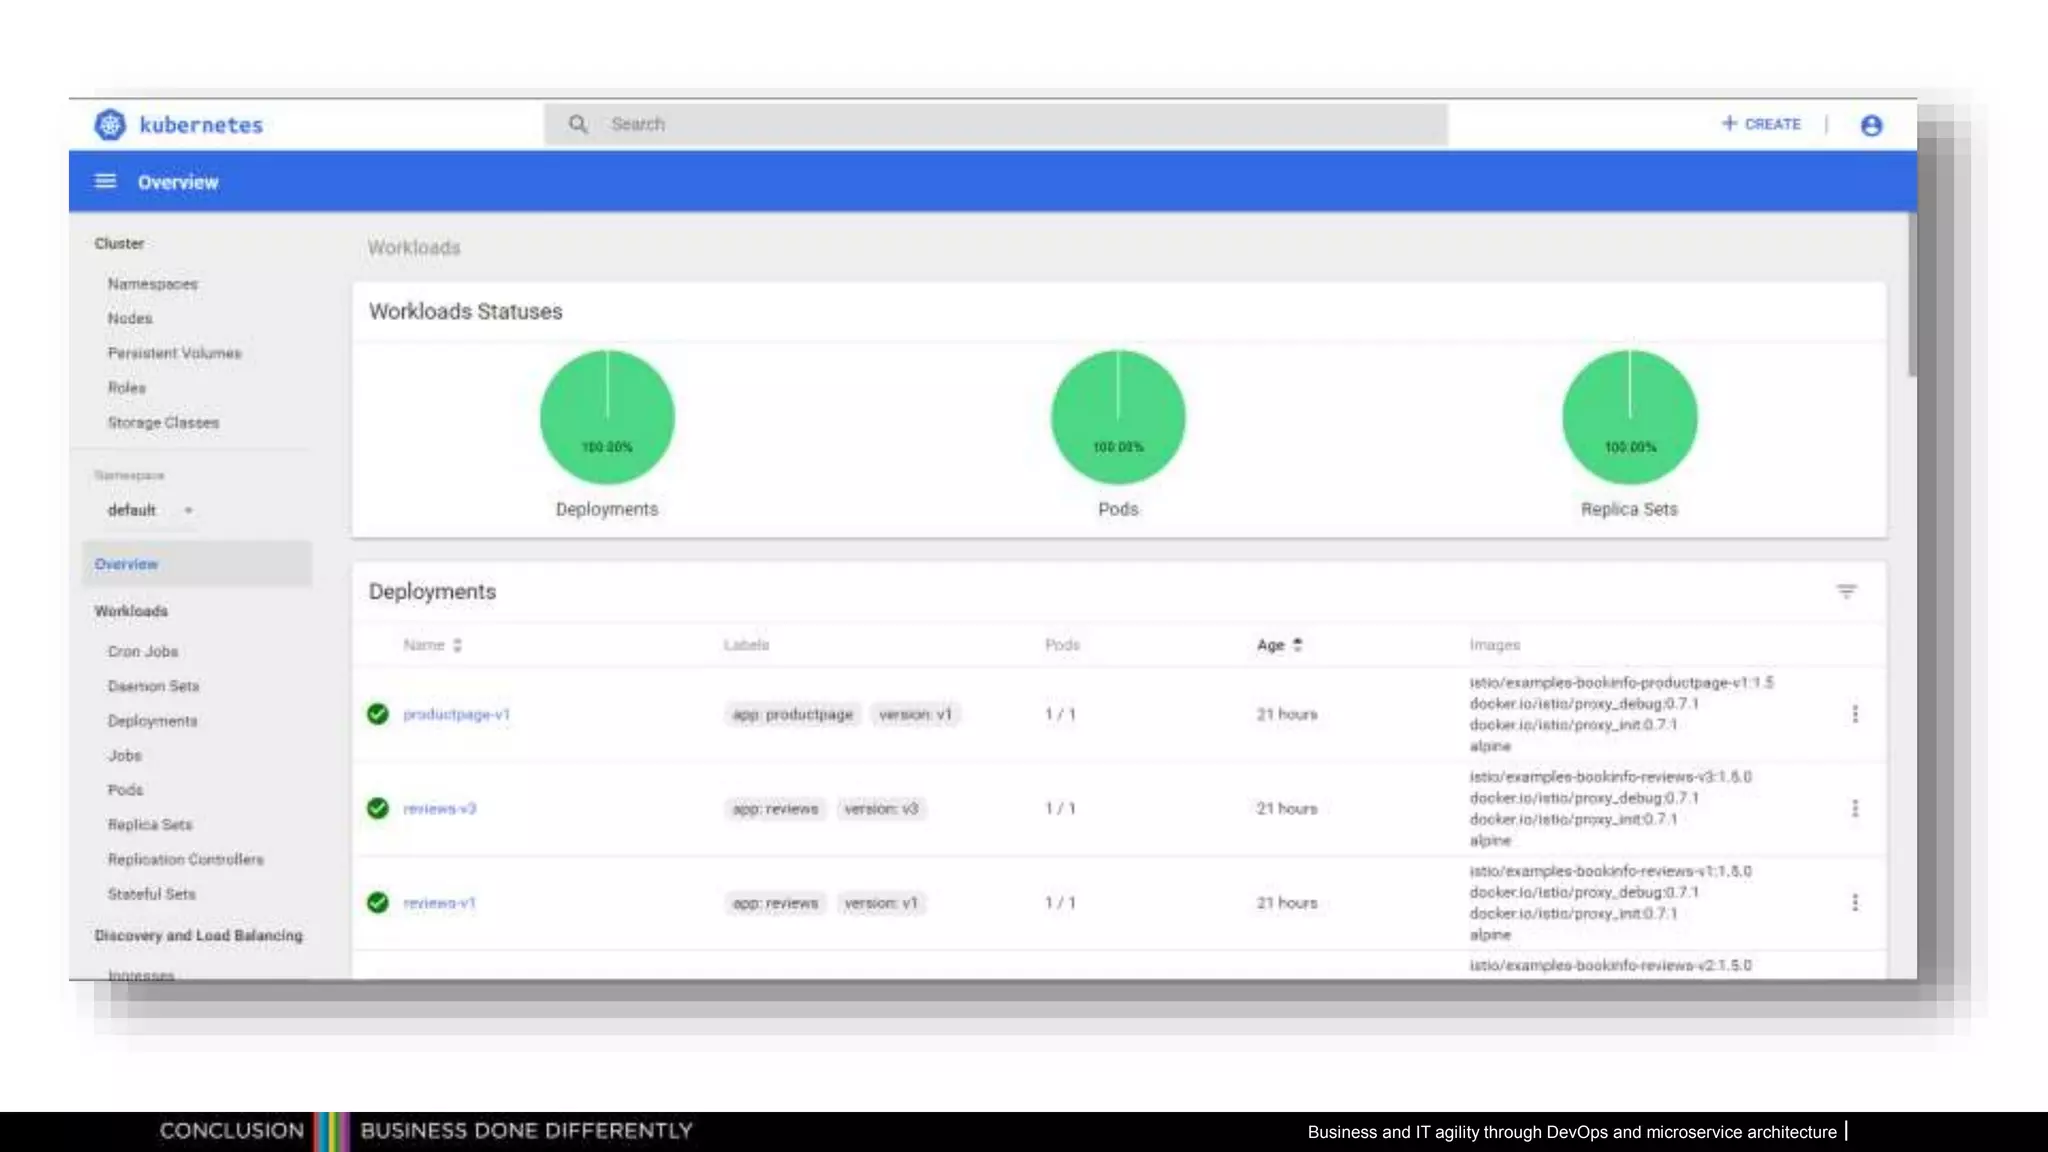
Task: Open actions menu for reviews-v3 row
Action: (x=1855, y=808)
